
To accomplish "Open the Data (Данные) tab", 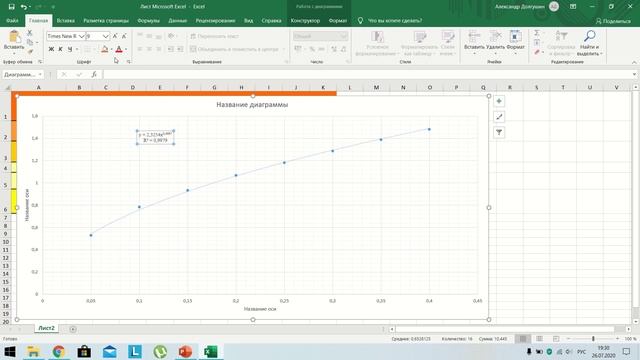I will (x=178, y=20).
